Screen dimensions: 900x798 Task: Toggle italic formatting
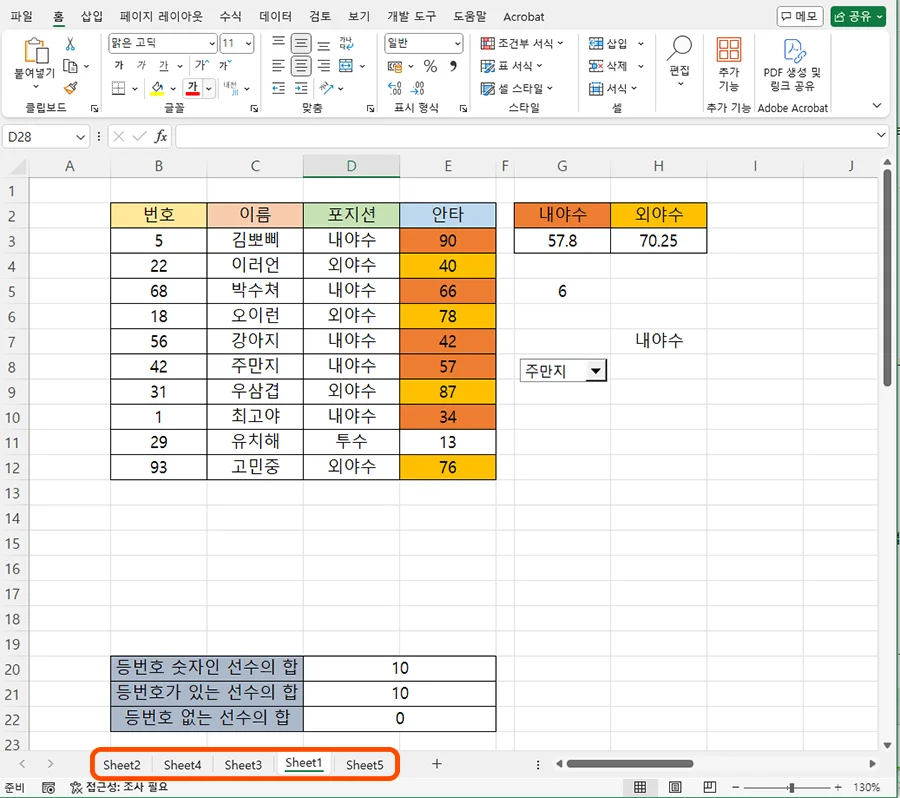pyautogui.click(x=141, y=65)
